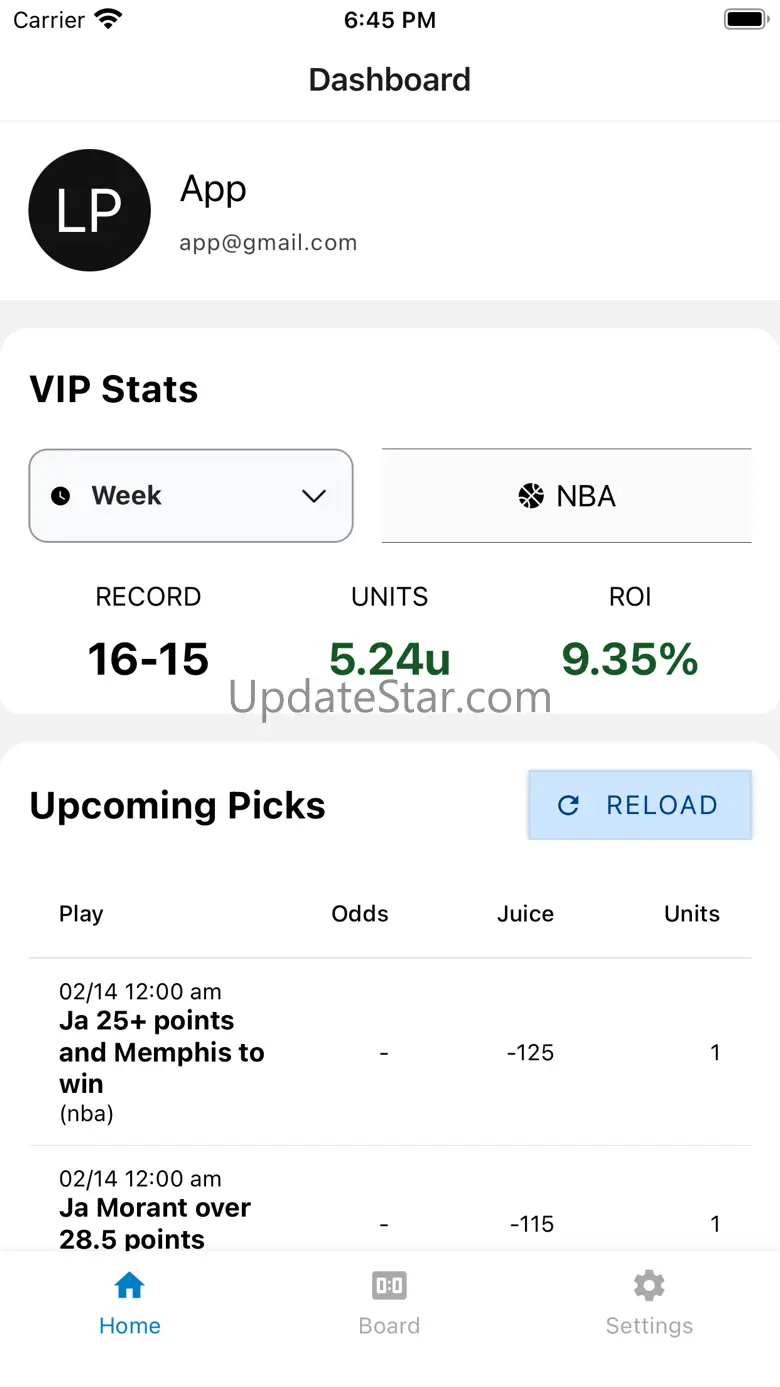Viewport: 780px width, 1387px height.
Task: Tap the Home house icon
Action: coord(130,1285)
